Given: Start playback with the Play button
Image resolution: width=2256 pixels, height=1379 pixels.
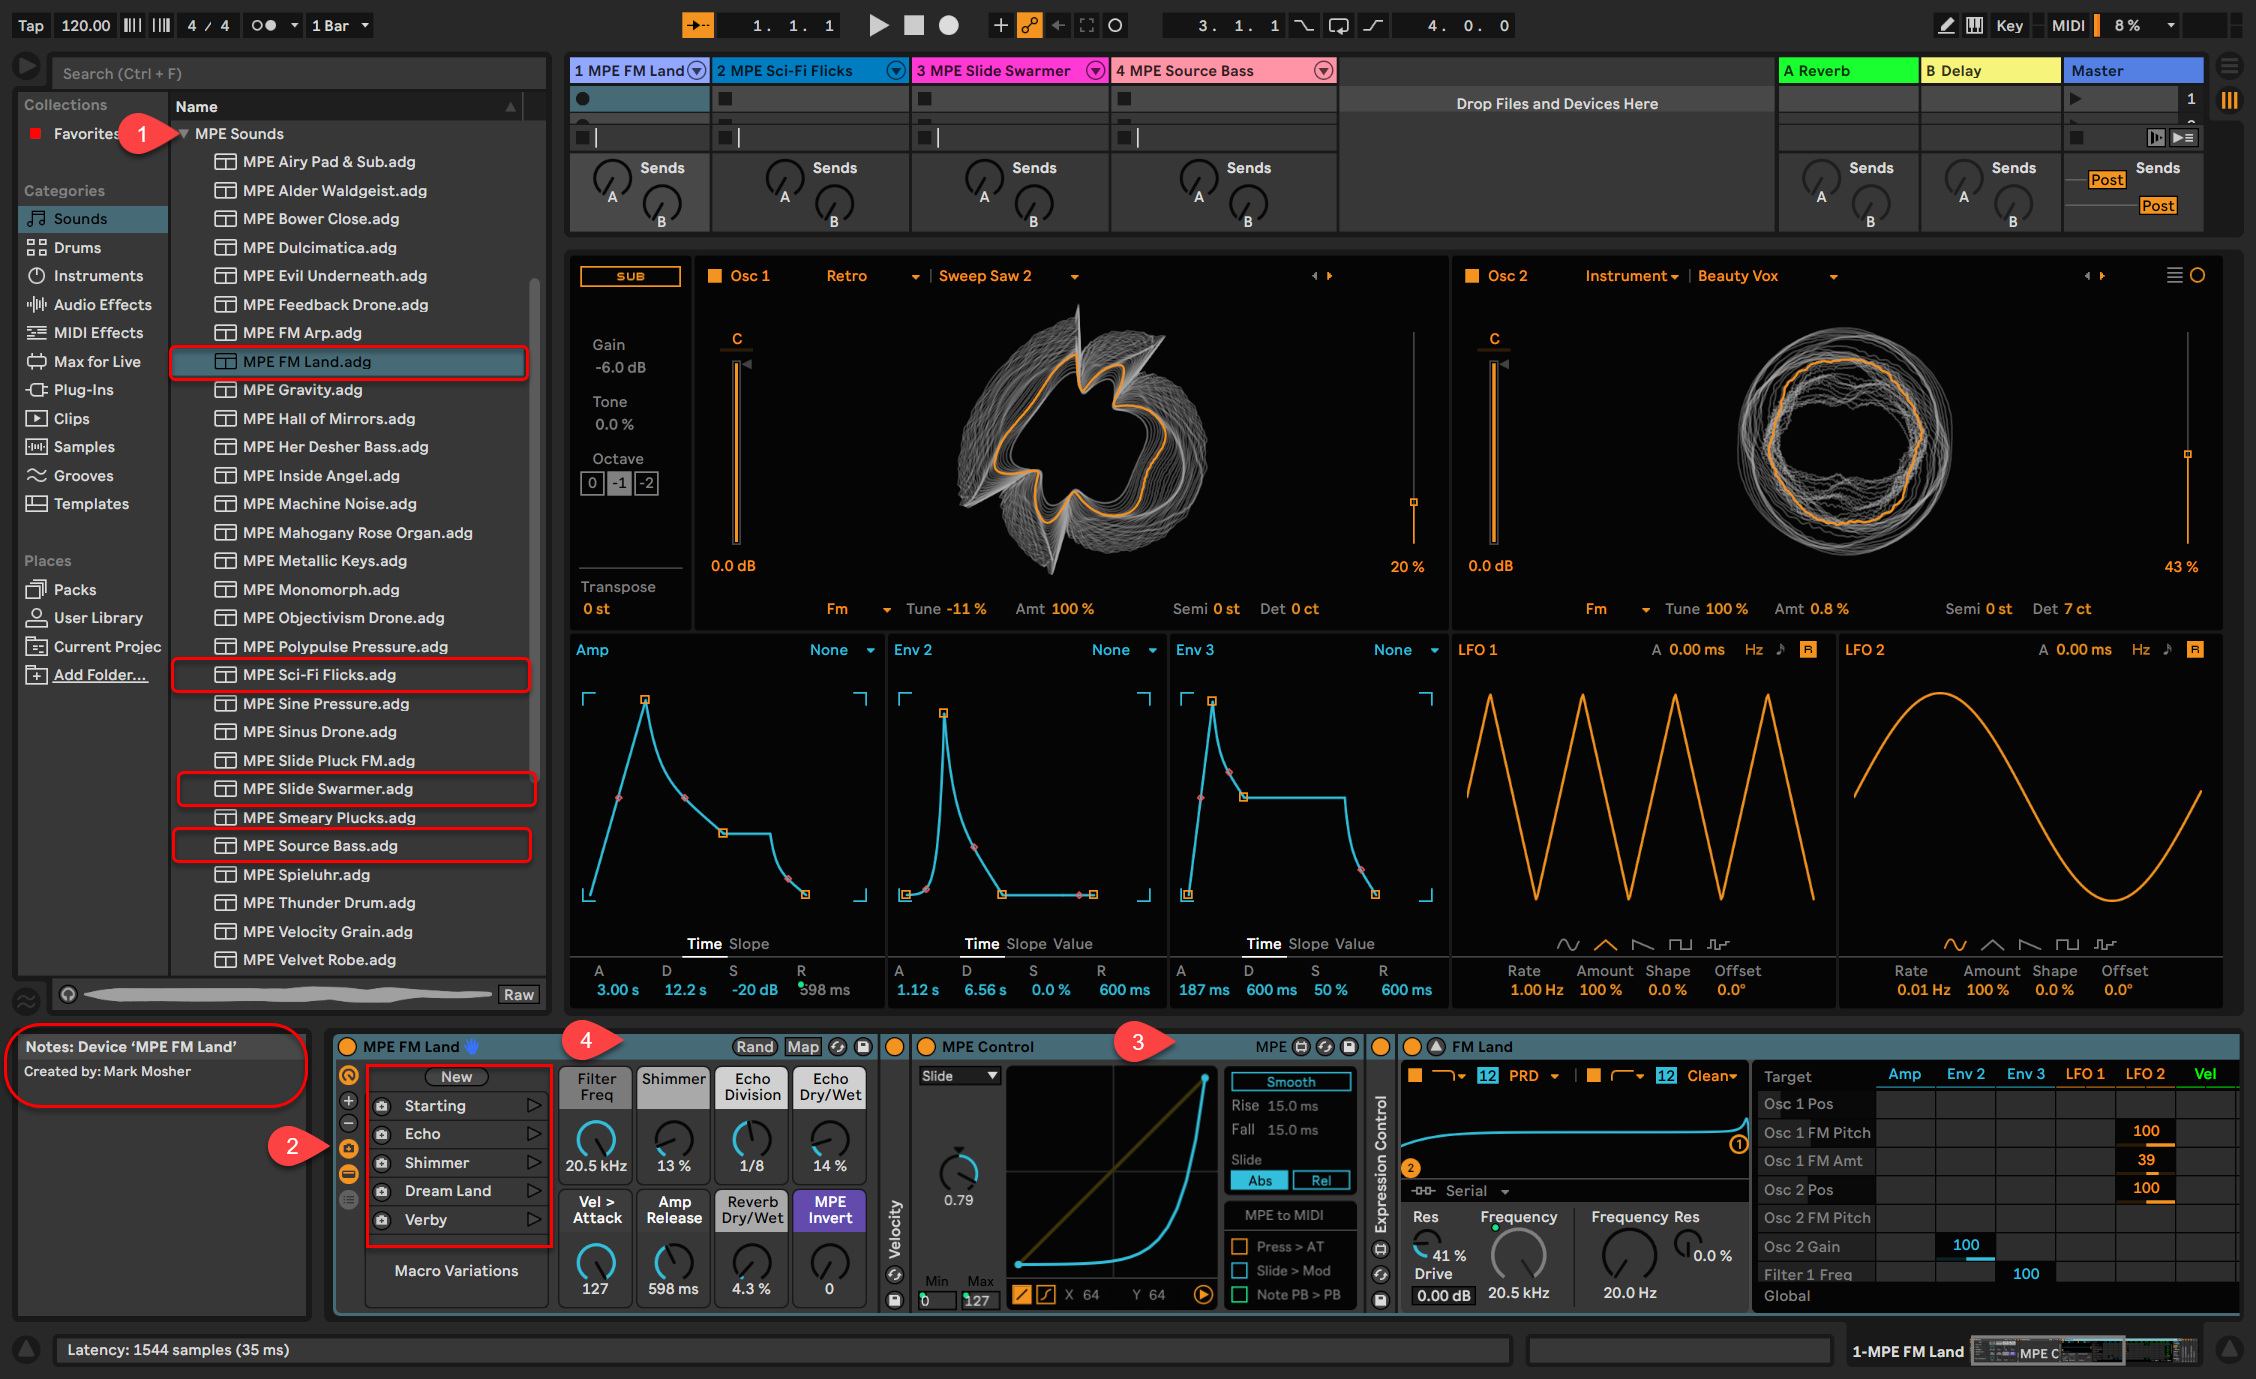Looking at the screenshot, I should point(878,25).
